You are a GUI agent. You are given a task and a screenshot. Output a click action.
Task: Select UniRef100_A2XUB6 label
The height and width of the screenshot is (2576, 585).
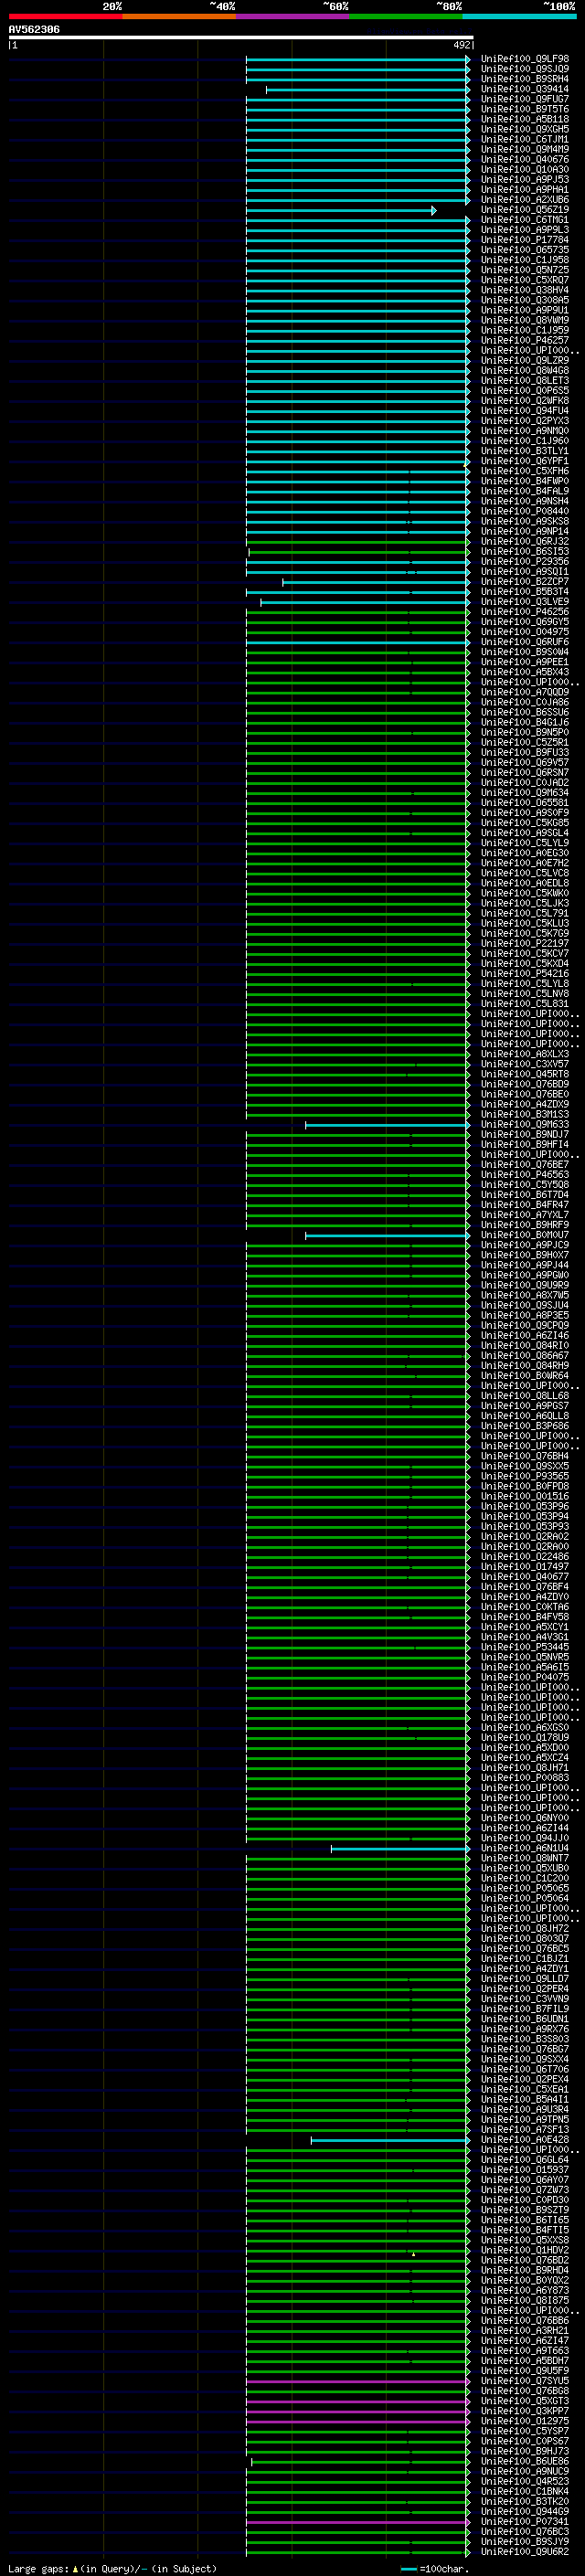(525, 200)
